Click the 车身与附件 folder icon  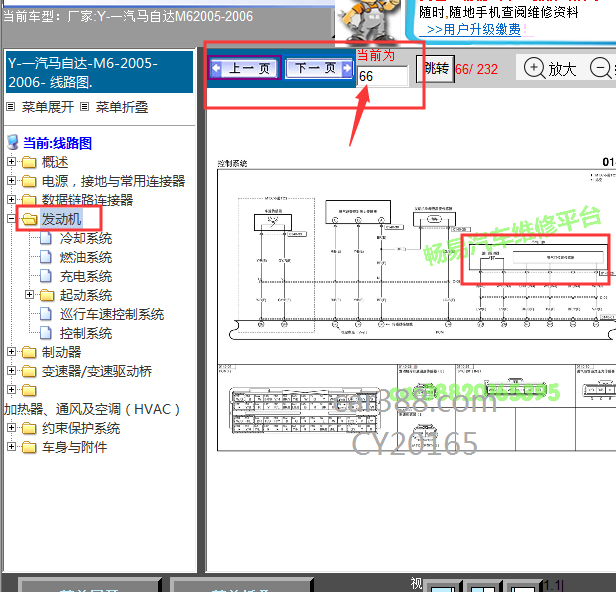29,447
